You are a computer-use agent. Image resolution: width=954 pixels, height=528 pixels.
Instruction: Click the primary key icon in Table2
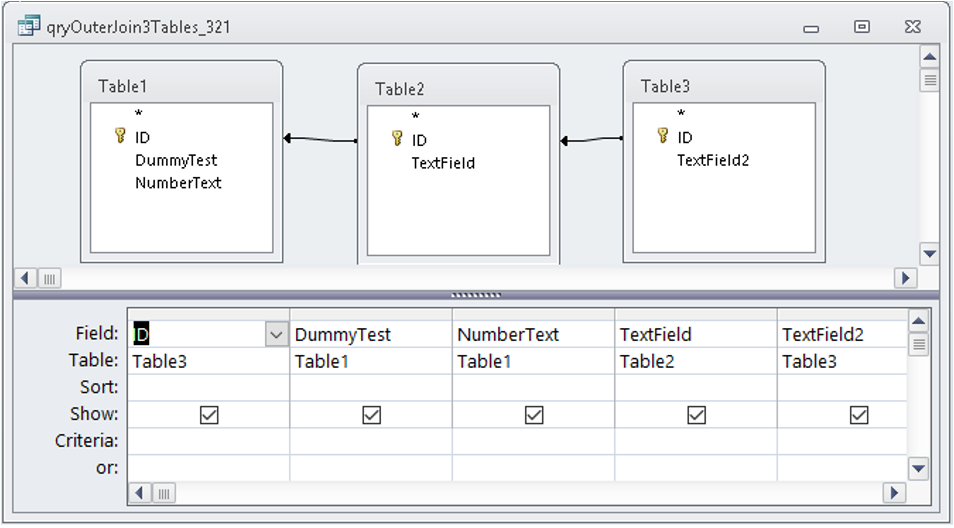click(x=397, y=139)
